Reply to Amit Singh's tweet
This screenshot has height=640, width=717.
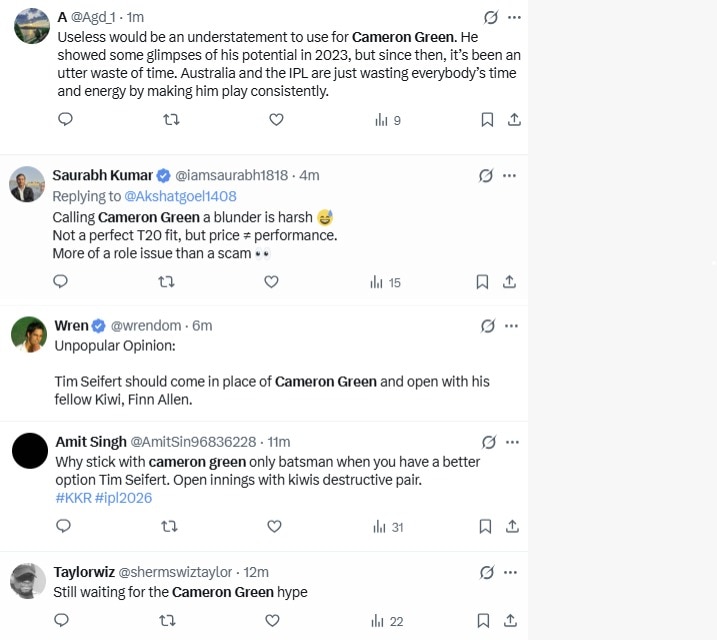tap(62, 526)
